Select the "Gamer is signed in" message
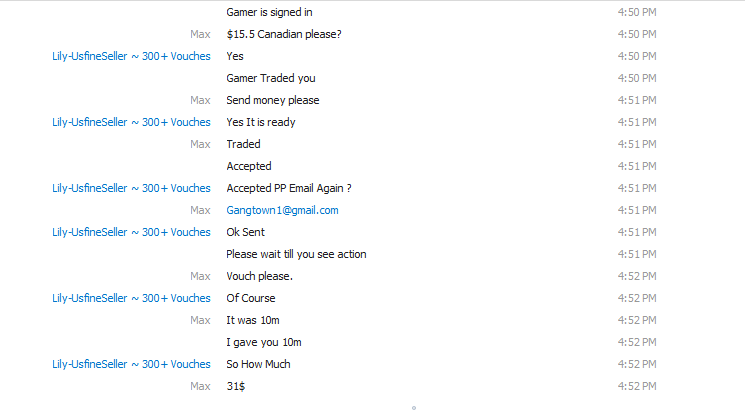Screen dimensions: 745x410 click(x=269, y=12)
